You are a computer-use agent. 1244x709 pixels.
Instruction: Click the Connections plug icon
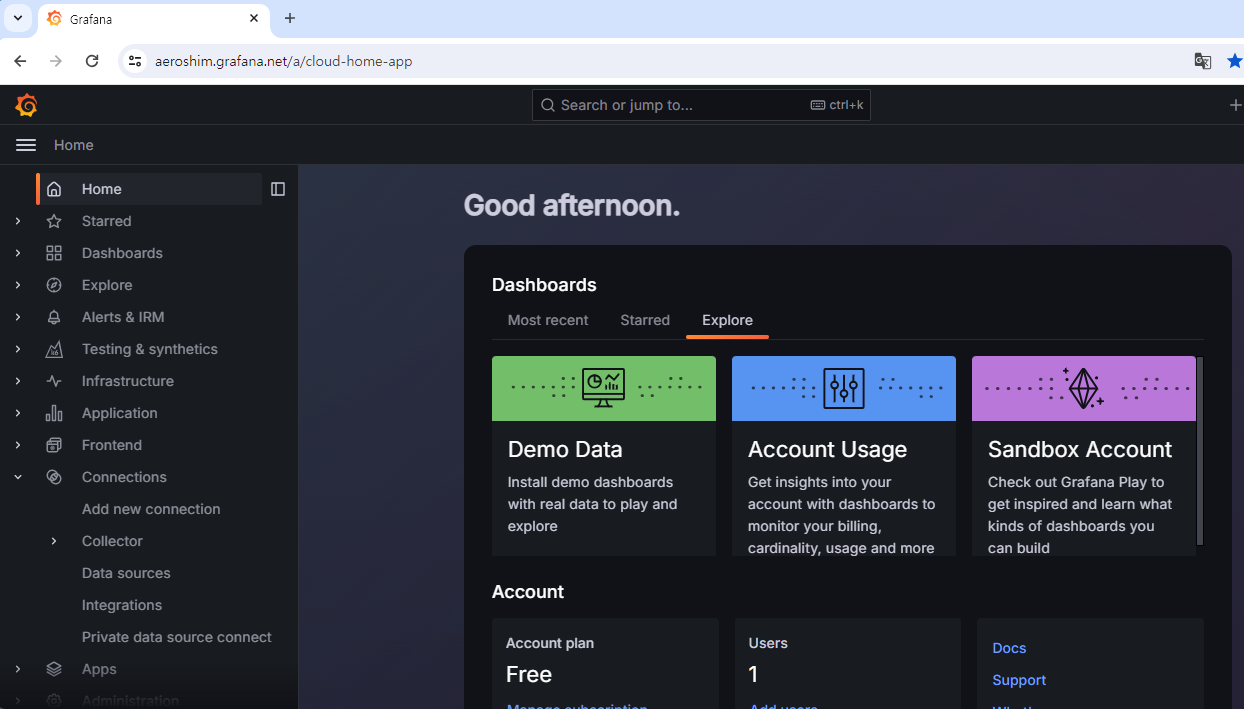click(x=54, y=477)
